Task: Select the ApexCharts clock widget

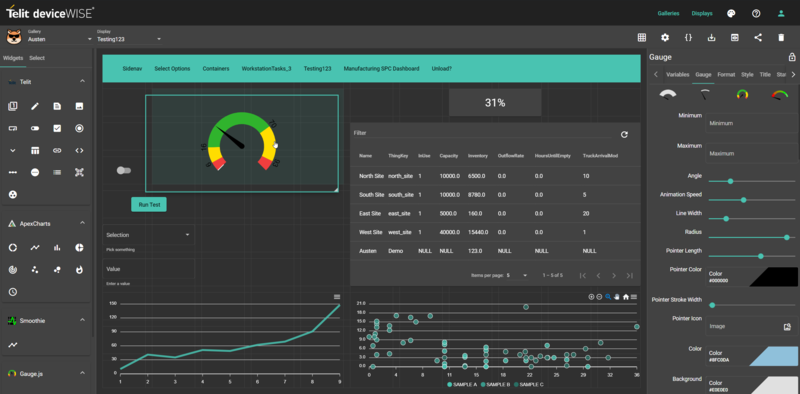Action: (13, 292)
